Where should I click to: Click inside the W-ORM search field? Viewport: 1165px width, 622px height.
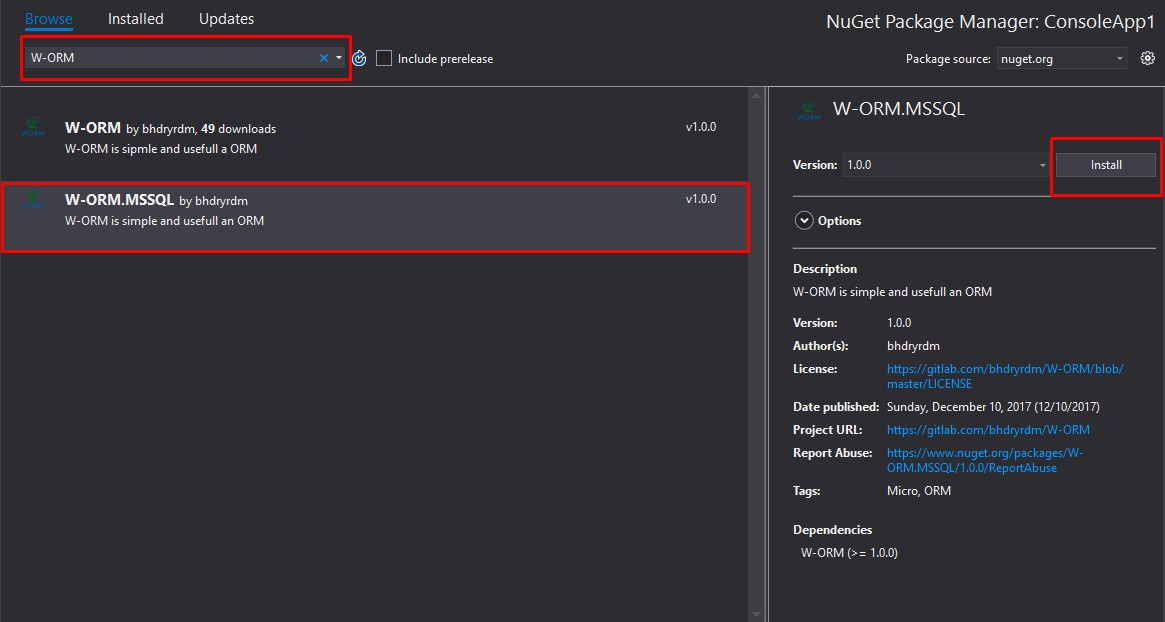tap(170, 58)
